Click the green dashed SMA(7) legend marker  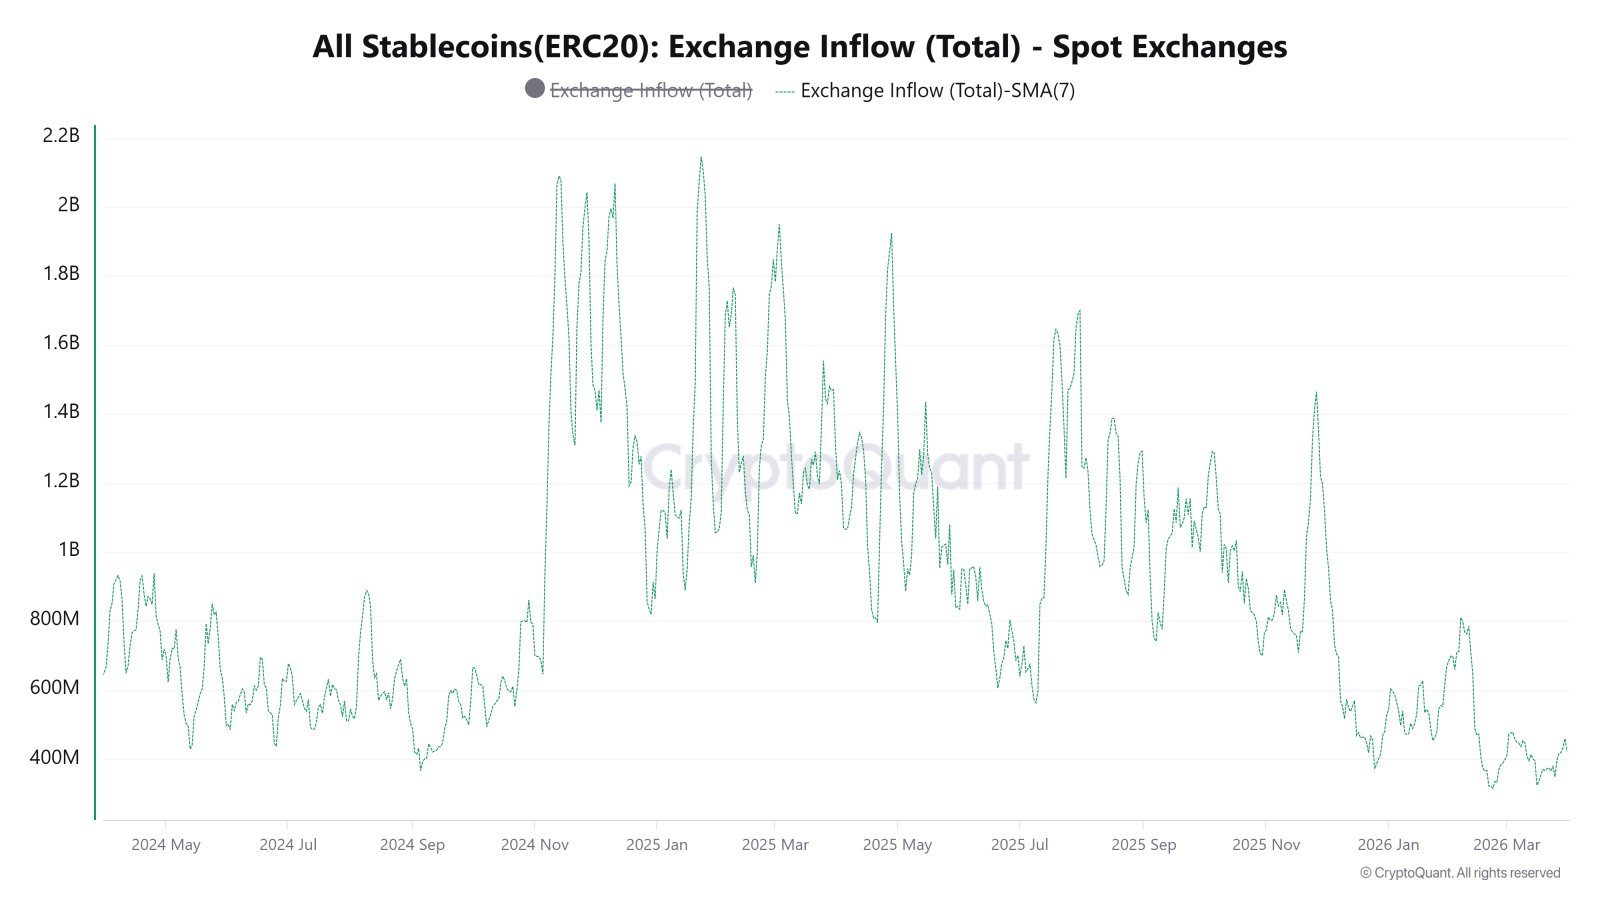coord(785,91)
